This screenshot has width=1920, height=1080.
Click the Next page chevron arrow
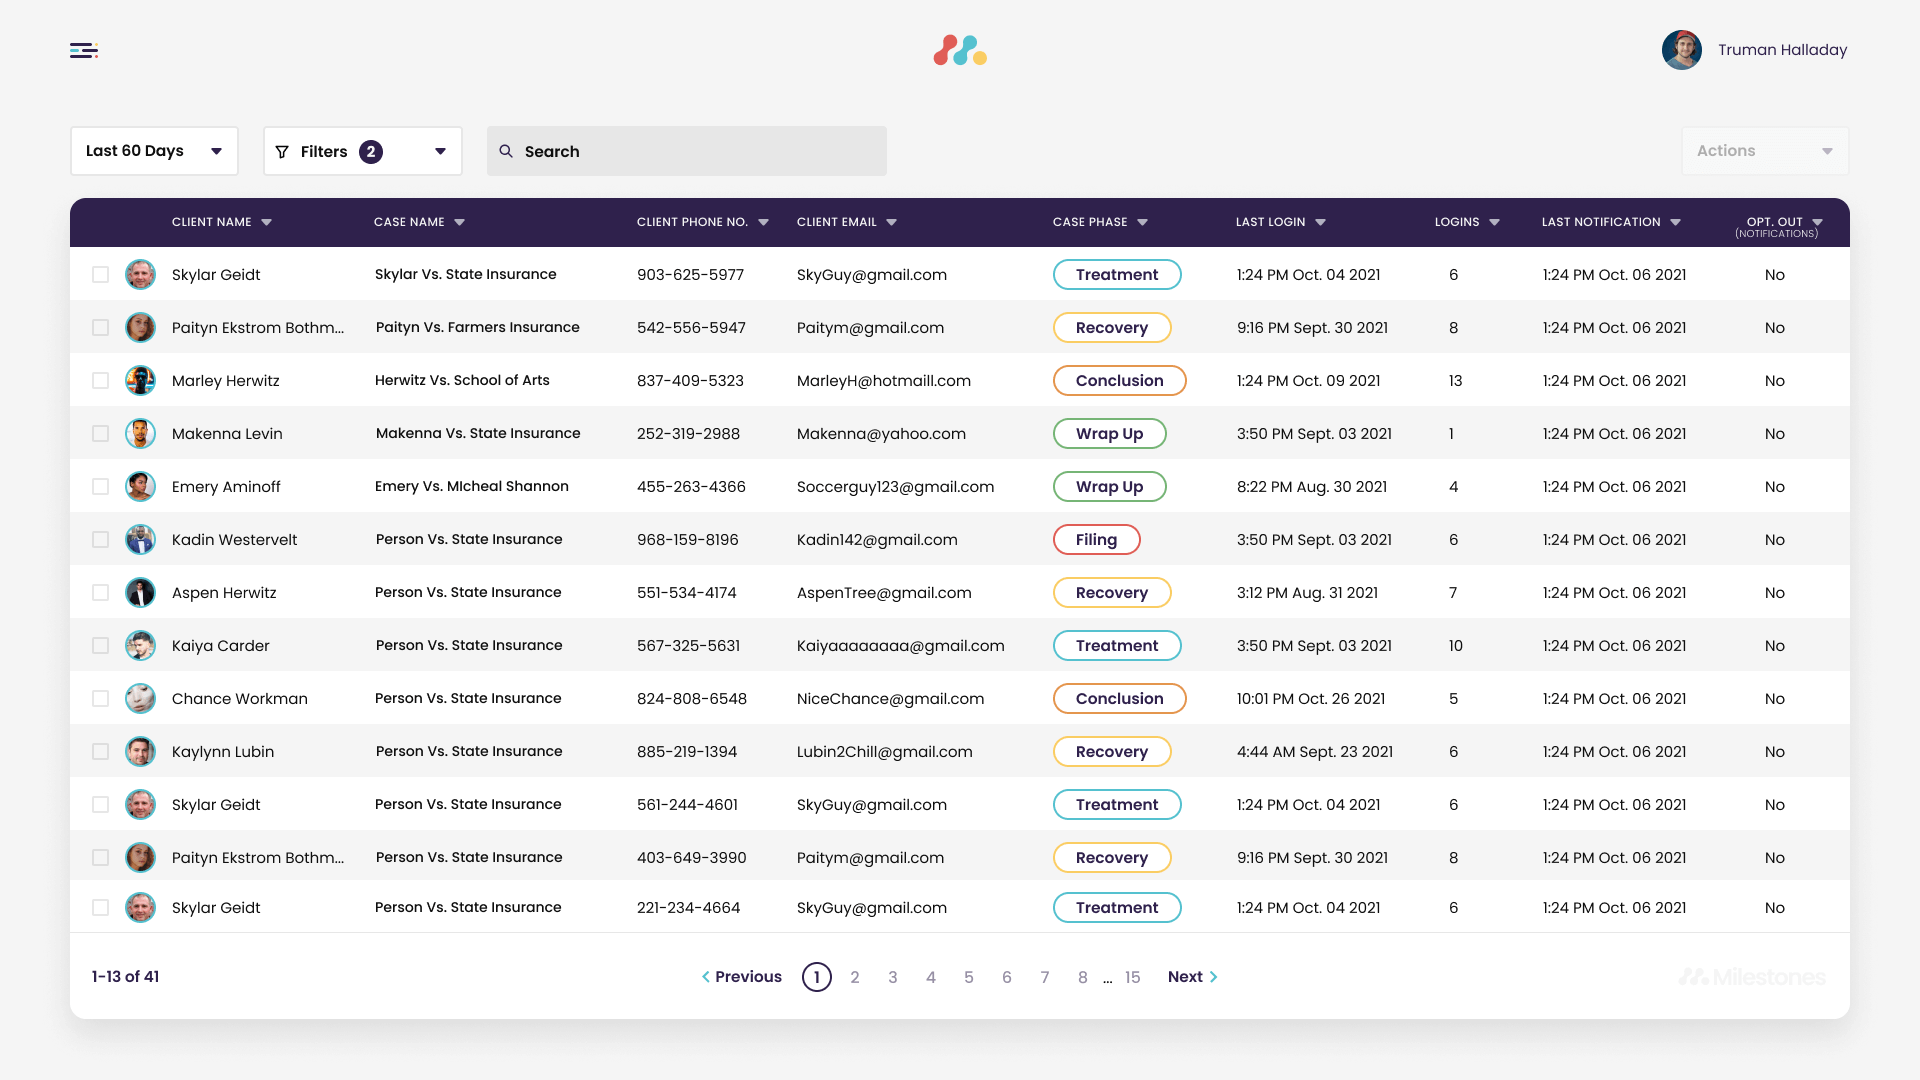click(1213, 977)
